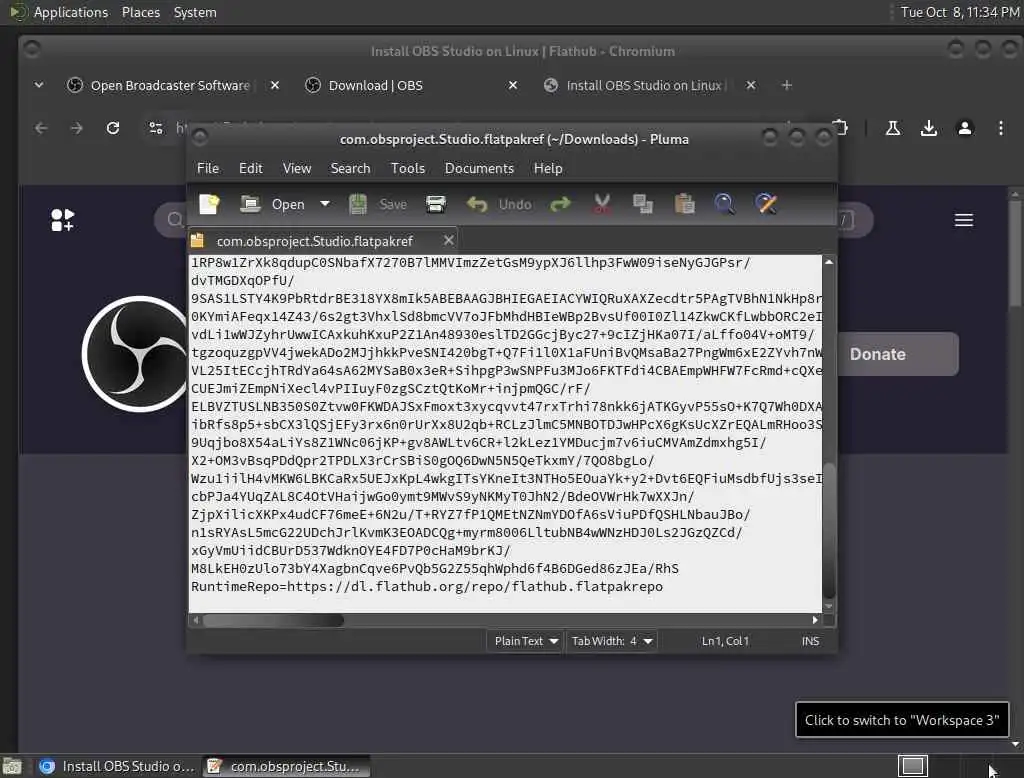Click the Cut scissors icon

pos(602,204)
